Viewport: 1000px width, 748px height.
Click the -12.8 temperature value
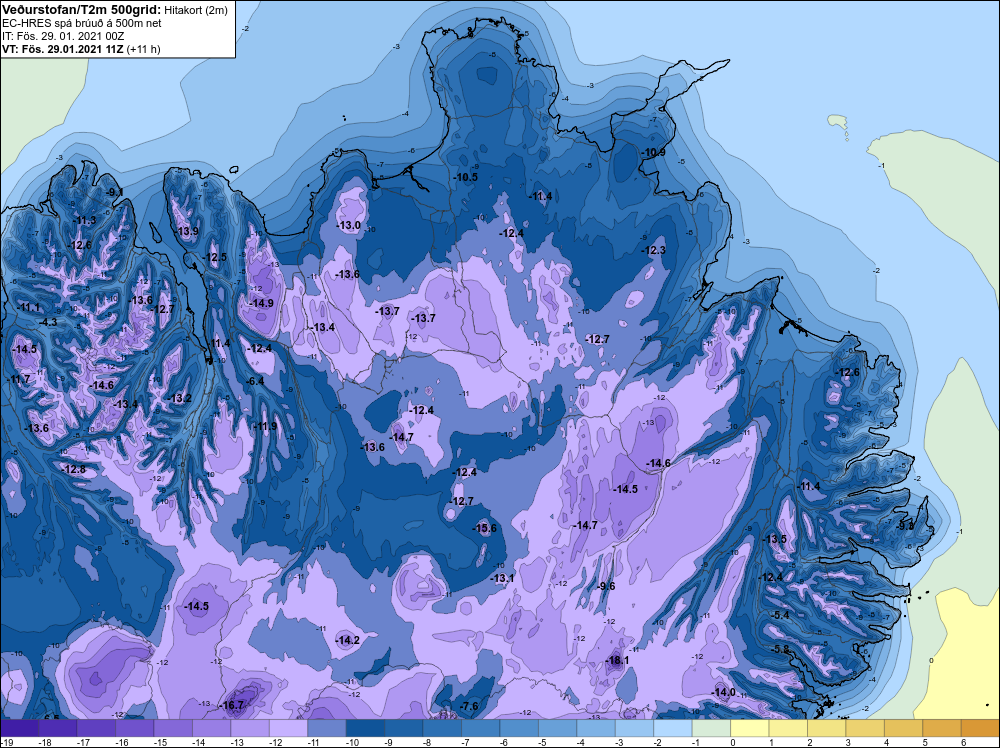pyautogui.click(x=73, y=469)
